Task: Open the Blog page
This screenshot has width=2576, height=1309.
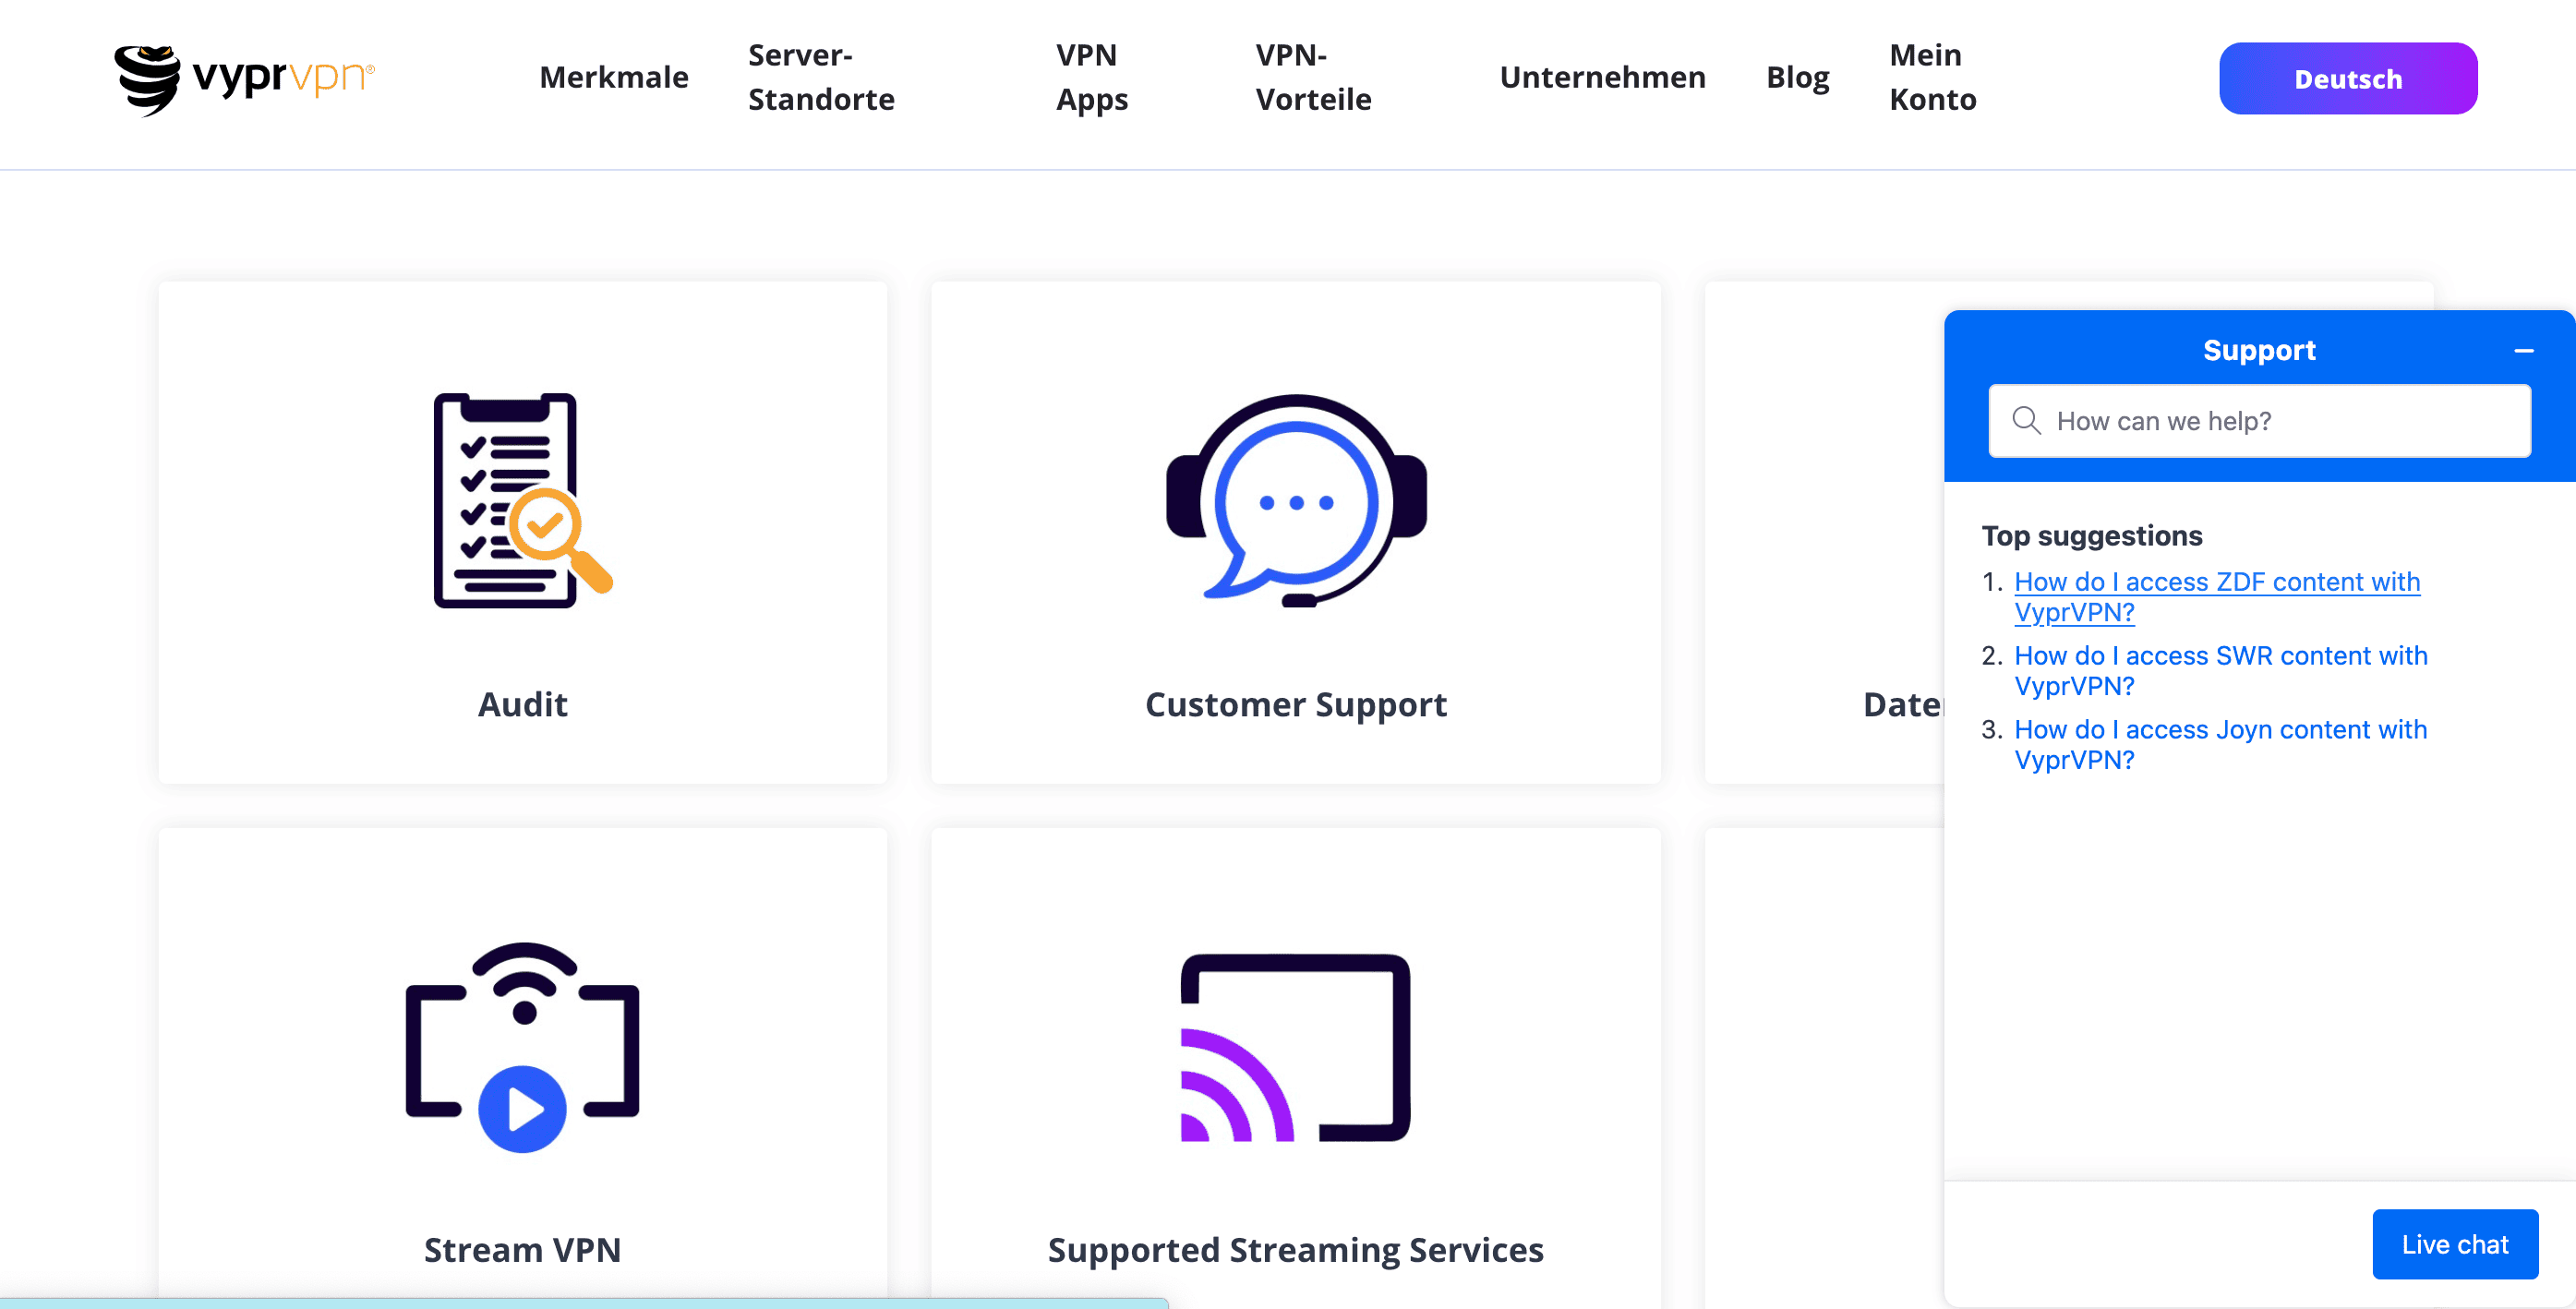Action: click(1797, 77)
